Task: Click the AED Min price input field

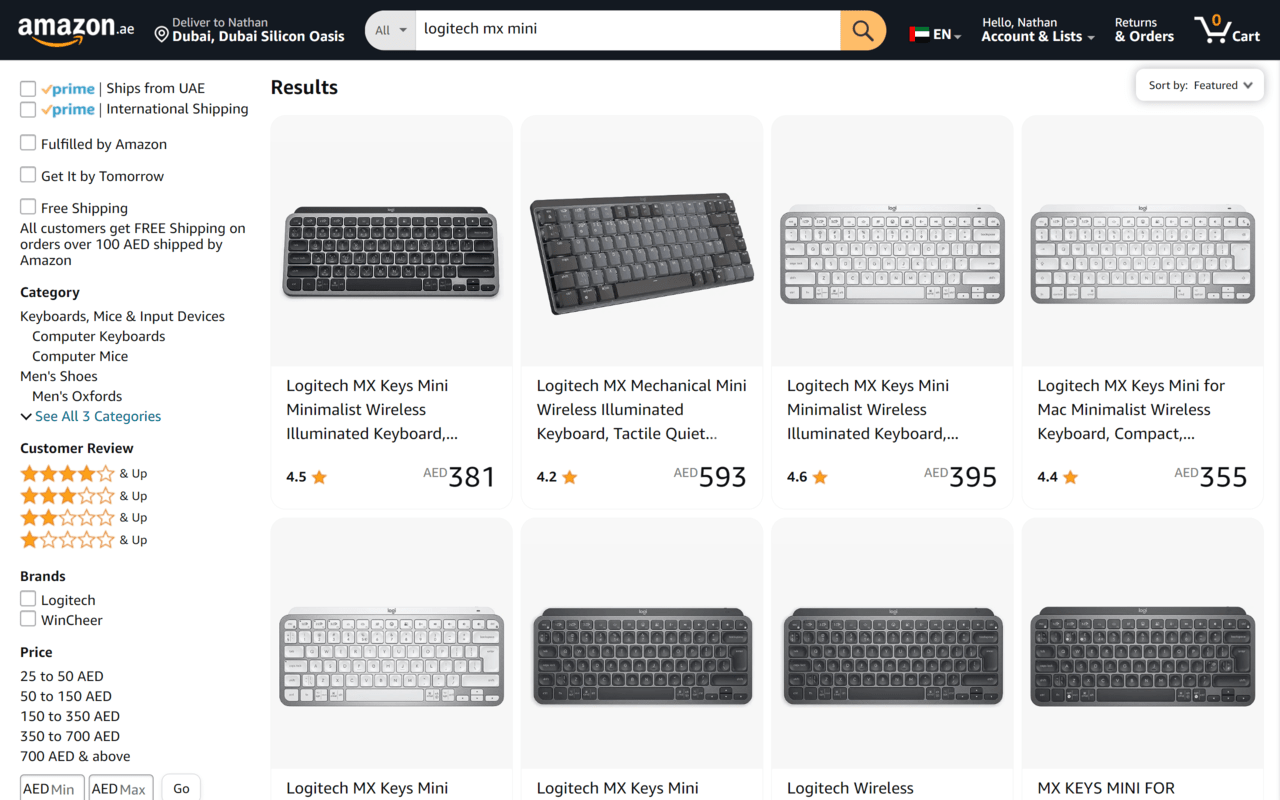Action: pos(52,788)
